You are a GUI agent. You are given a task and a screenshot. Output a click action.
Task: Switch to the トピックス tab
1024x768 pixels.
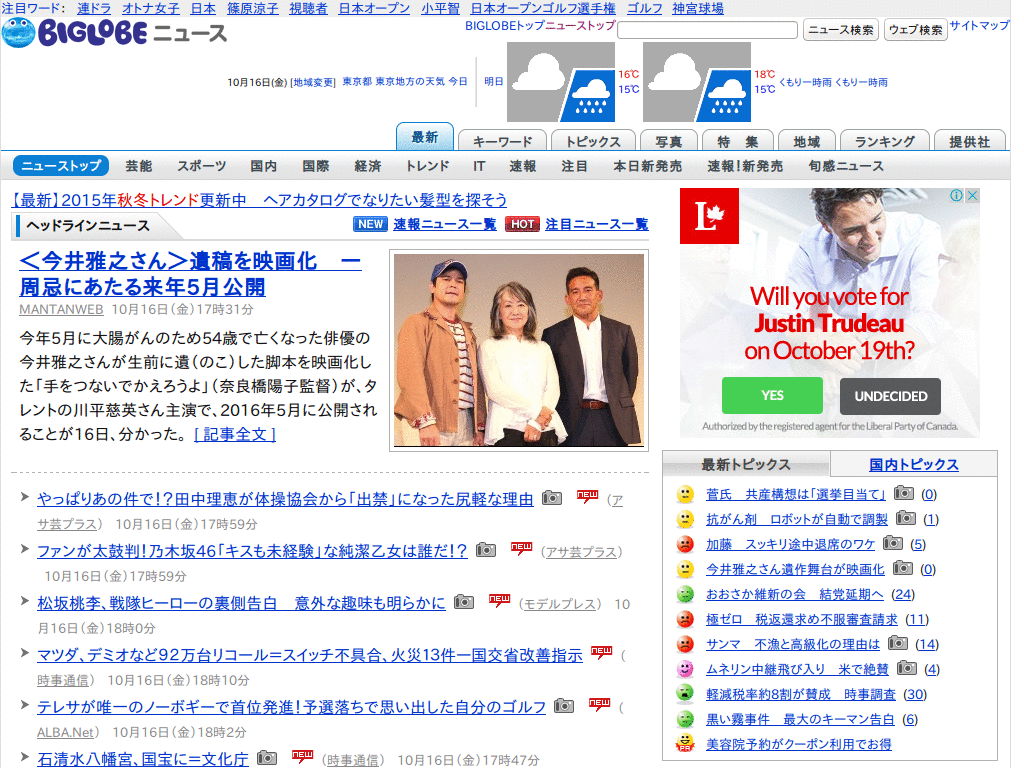click(593, 141)
